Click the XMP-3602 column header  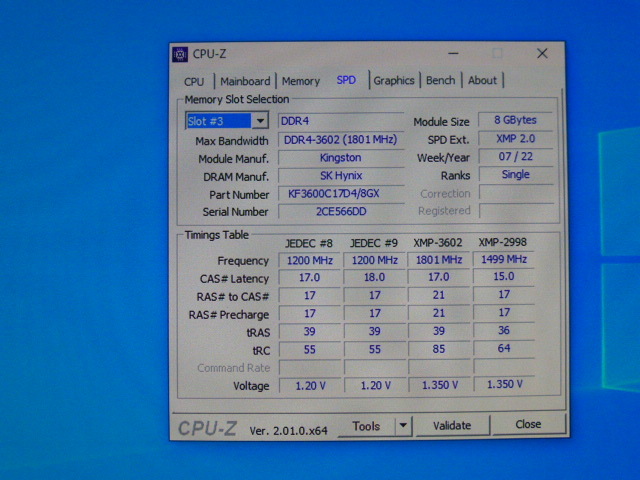coord(438,243)
